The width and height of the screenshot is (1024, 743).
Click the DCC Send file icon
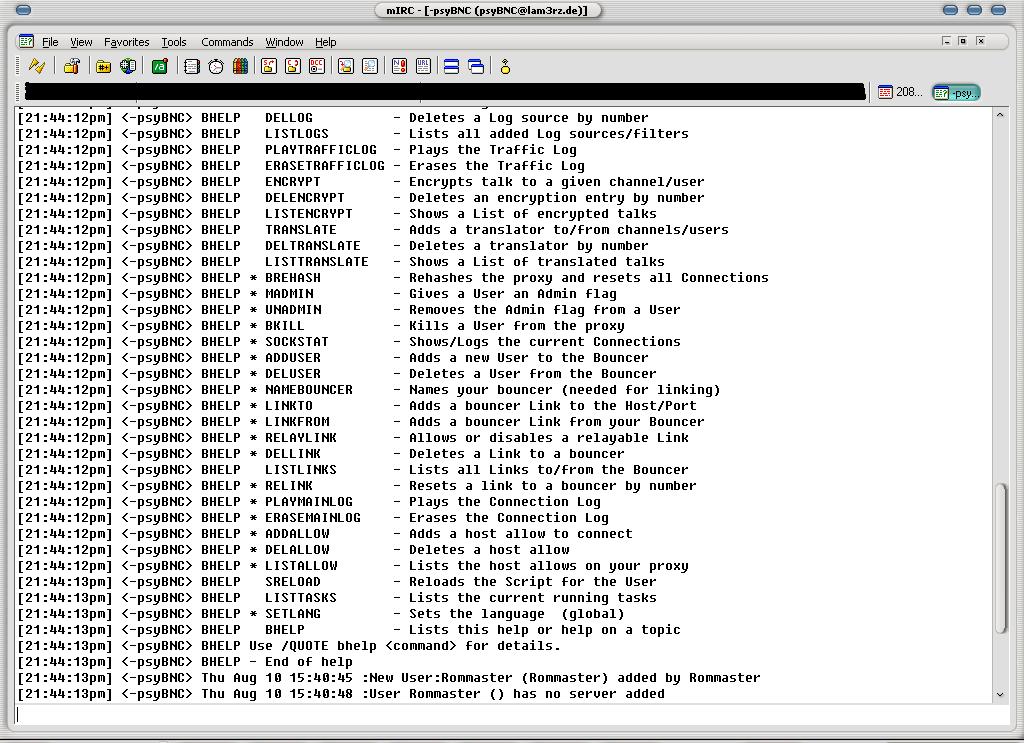[x=268, y=66]
